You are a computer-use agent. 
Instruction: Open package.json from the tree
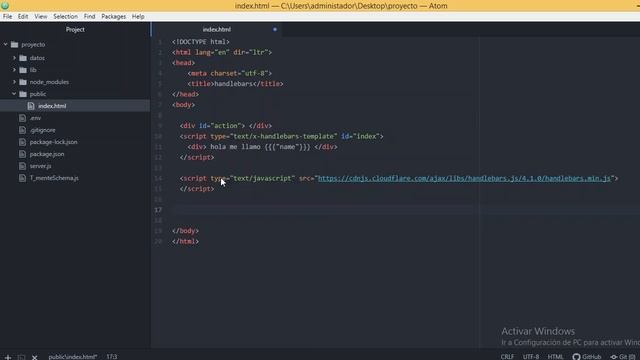(47, 154)
